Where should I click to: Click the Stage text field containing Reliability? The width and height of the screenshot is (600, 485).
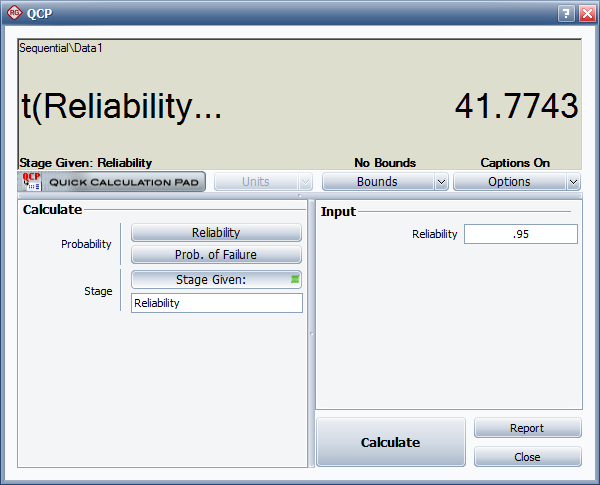click(x=216, y=303)
